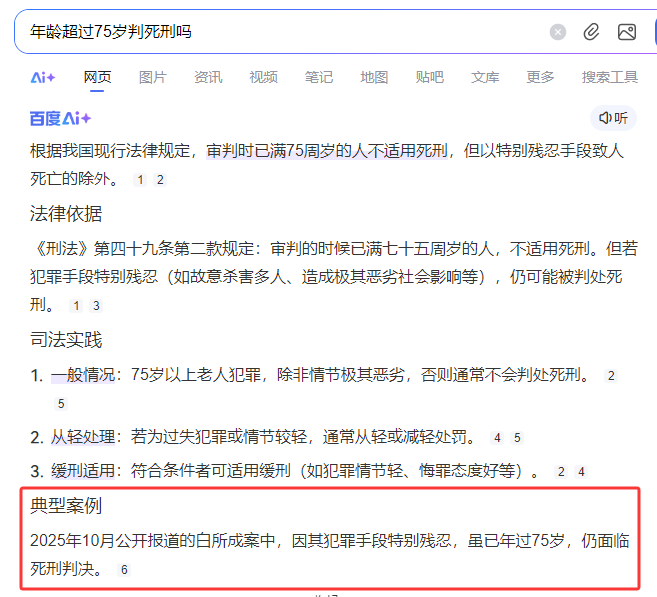This screenshot has width=657, height=597.
Task: Select the 网页 tab
Action: 97,77
